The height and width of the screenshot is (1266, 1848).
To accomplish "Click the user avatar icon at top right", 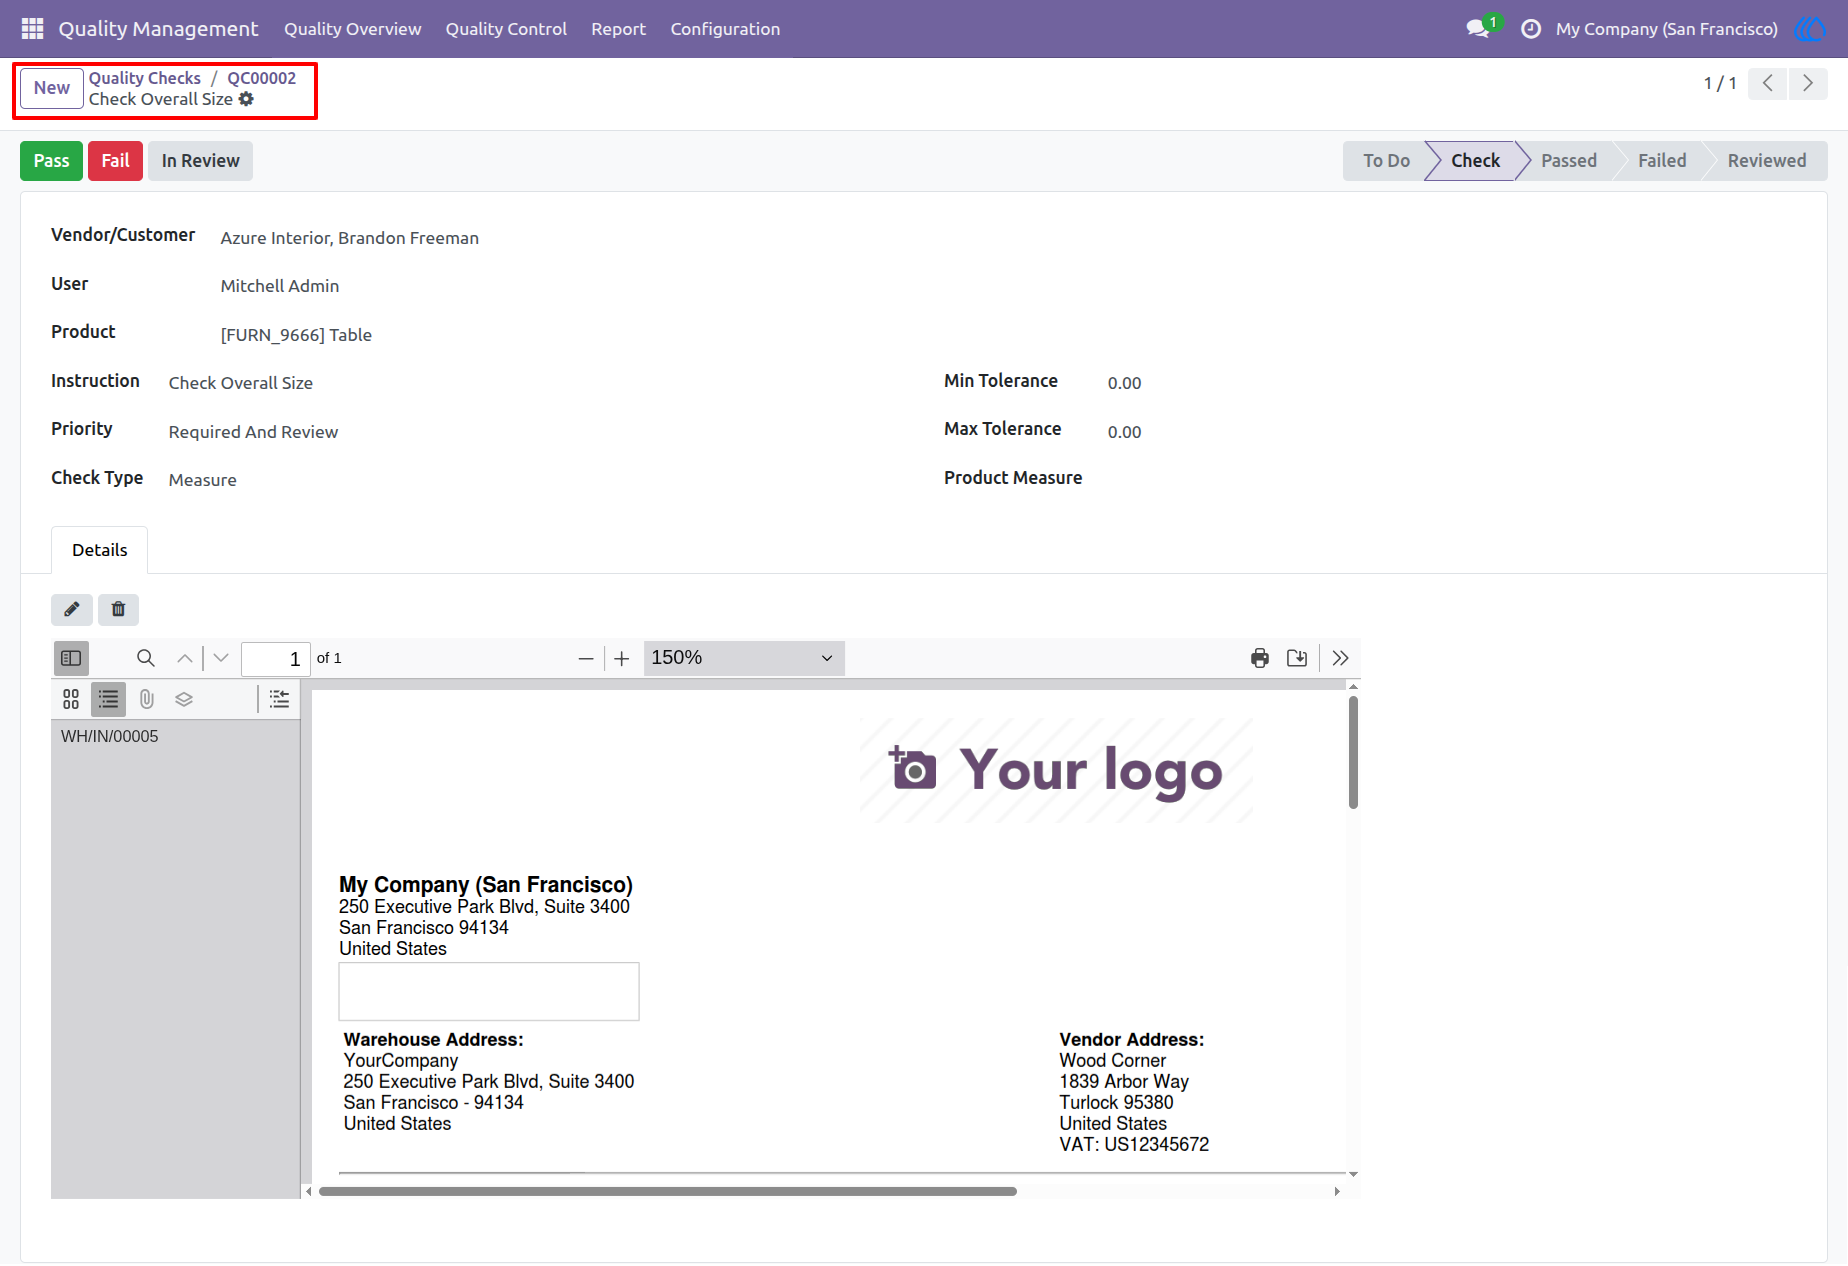I will tap(1810, 28).
